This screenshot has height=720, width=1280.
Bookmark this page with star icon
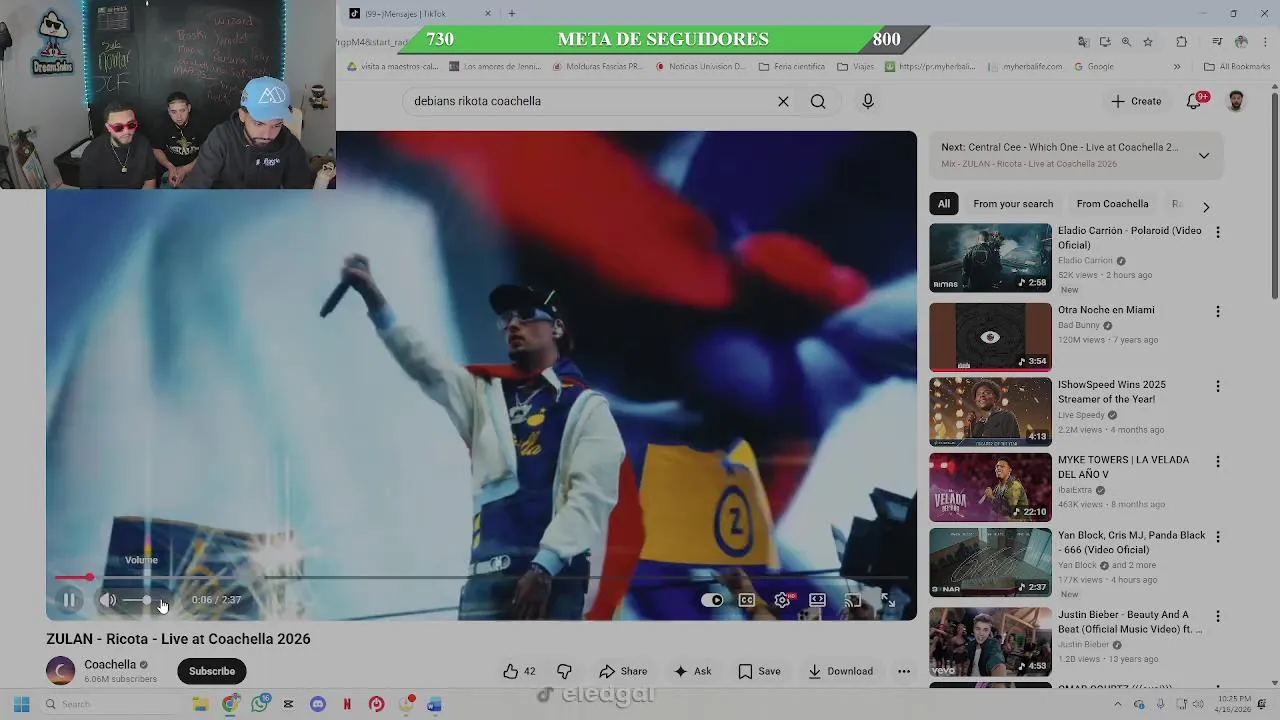click(1148, 42)
